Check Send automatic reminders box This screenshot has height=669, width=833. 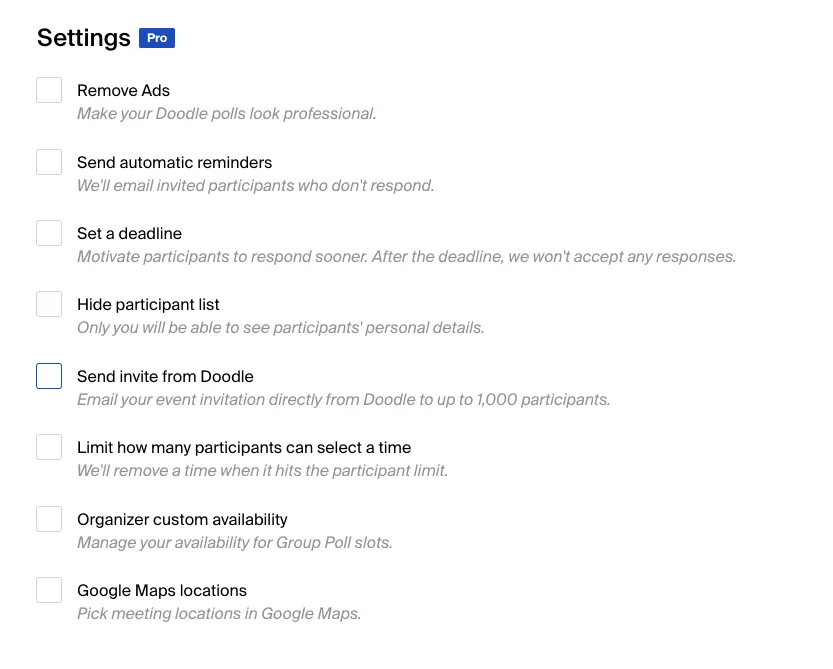click(x=49, y=162)
